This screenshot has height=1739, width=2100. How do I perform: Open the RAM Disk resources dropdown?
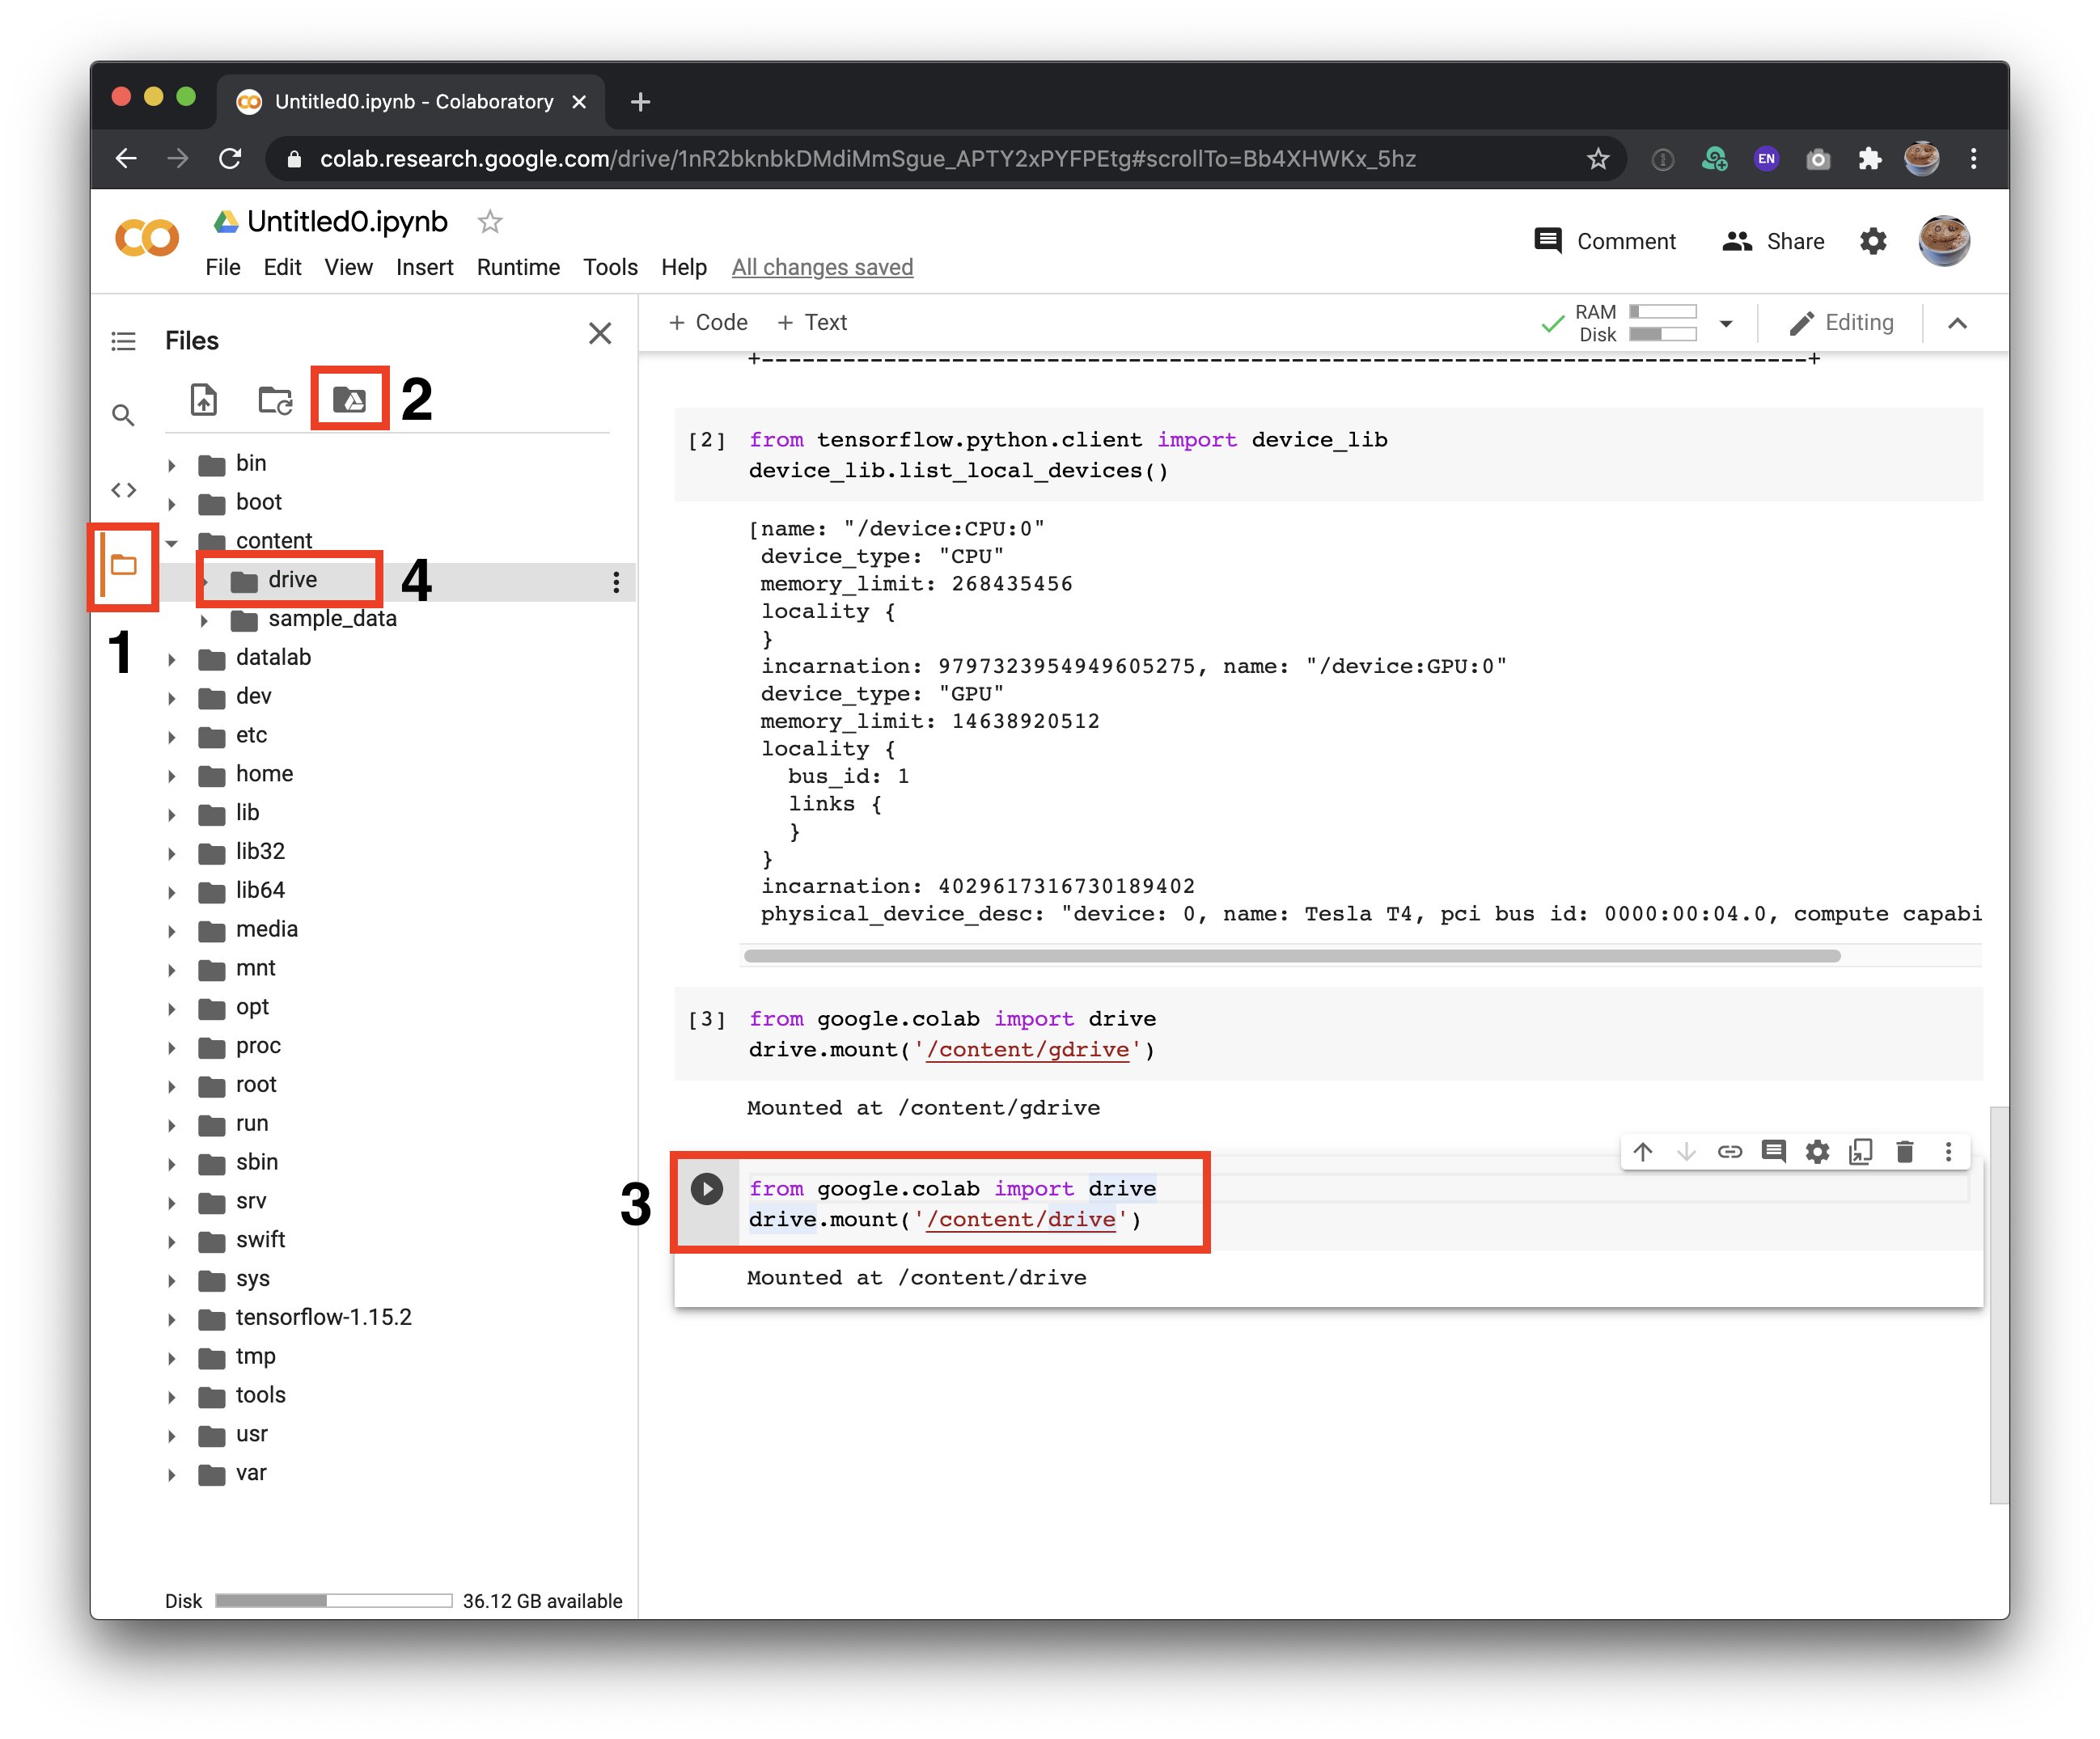click(1726, 323)
